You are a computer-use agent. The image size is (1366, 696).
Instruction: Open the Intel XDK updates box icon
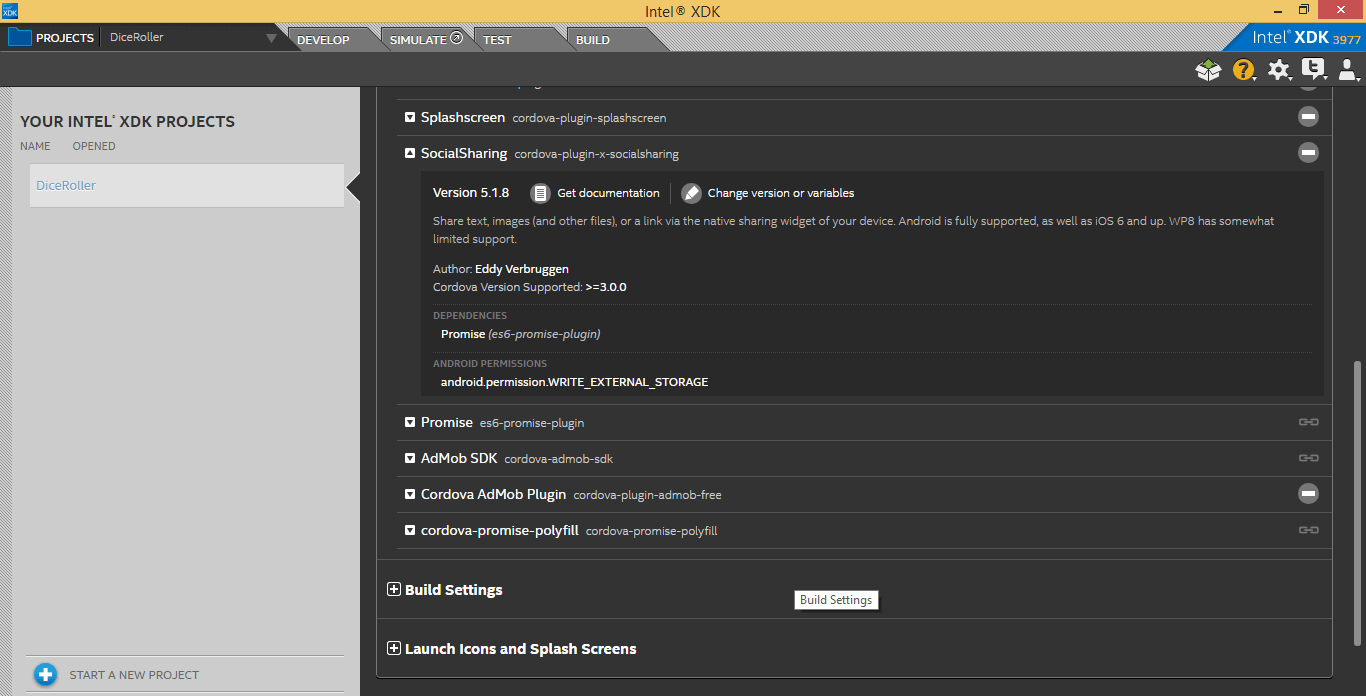tap(1208, 70)
